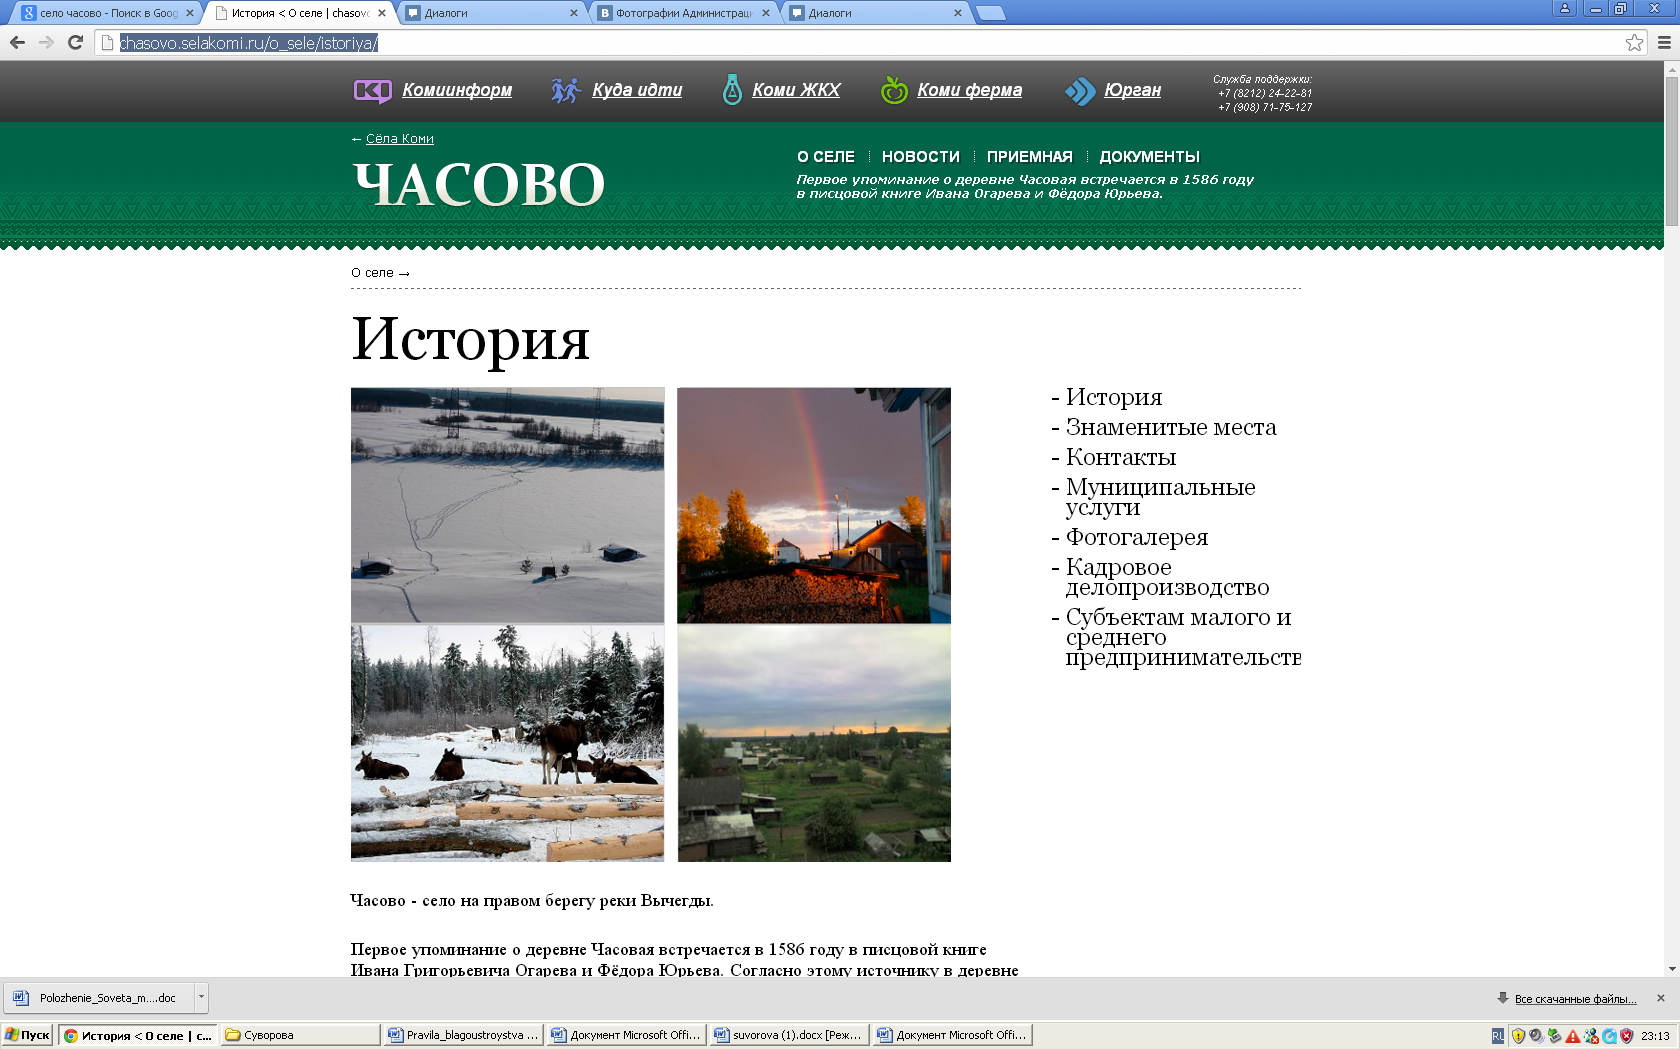This screenshot has height=1050, width=1680.
Task: Open the Фотогалерея side link
Action: coord(1137,538)
